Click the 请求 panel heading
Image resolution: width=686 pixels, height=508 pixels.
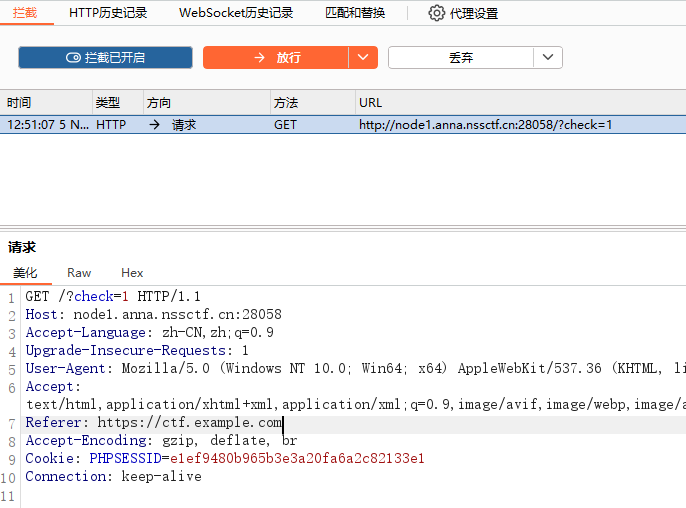[22, 247]
